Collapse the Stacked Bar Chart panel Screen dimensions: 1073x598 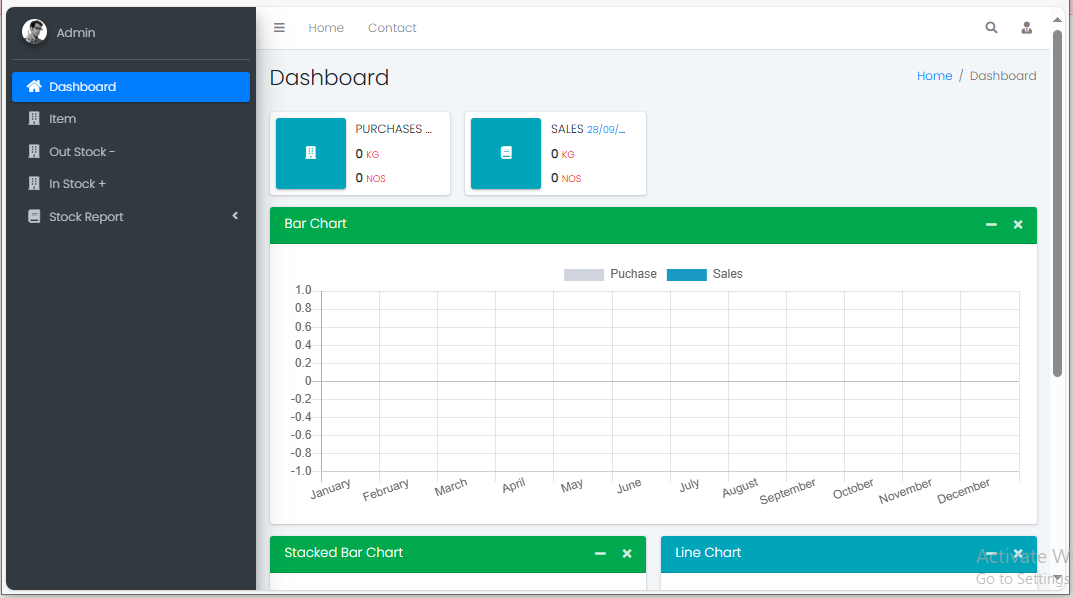tap(600, 554)
